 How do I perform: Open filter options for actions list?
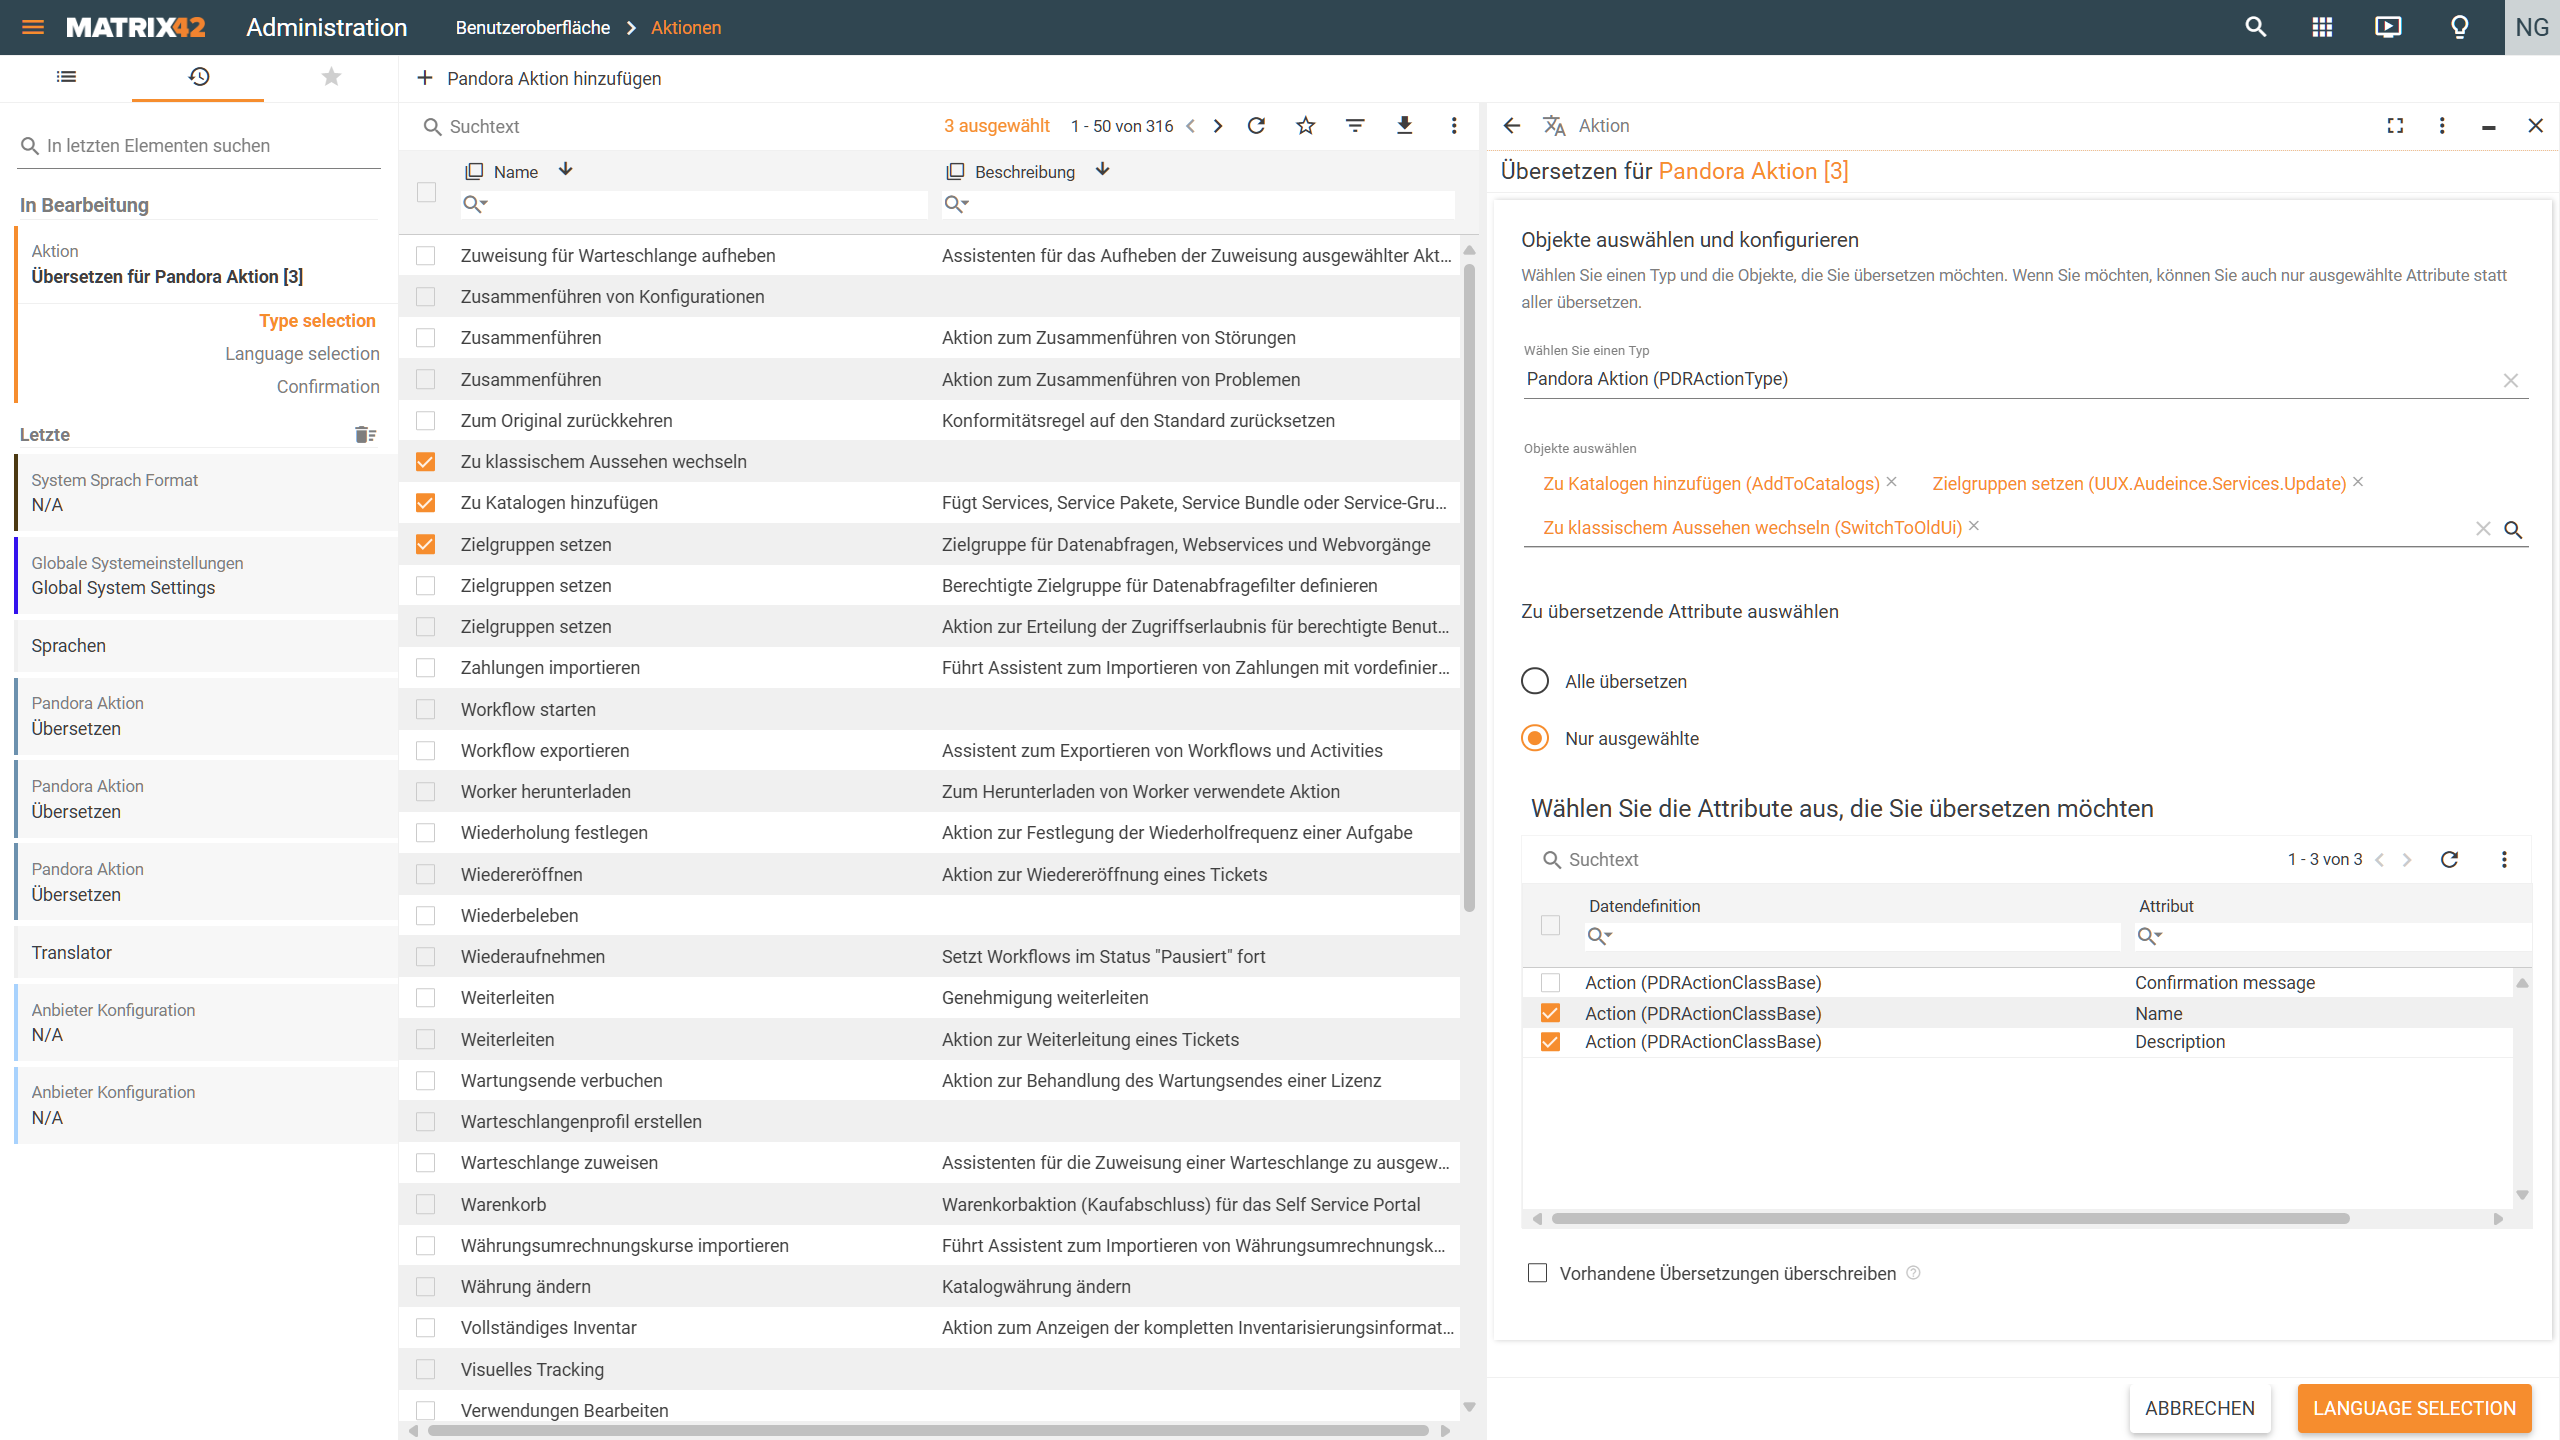[x=1354, y=126]
